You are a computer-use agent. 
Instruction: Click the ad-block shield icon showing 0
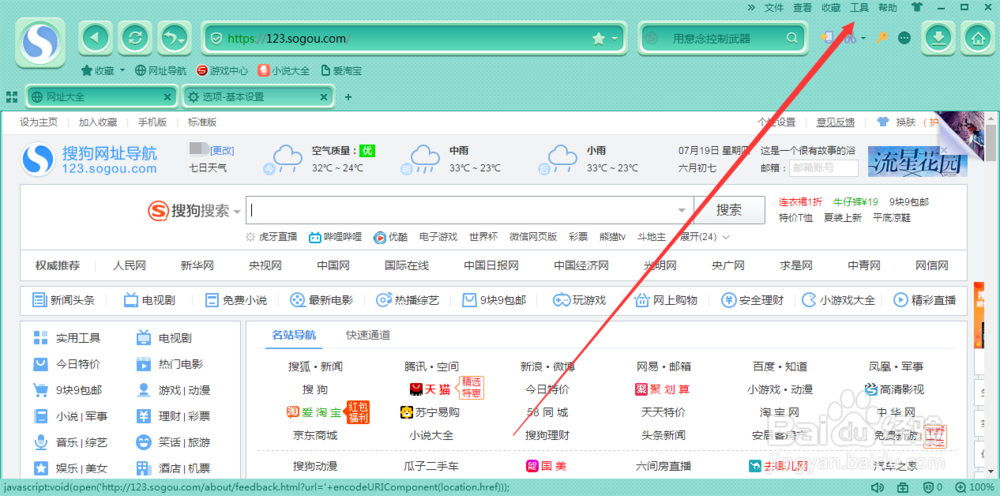[x=934, y=488]
